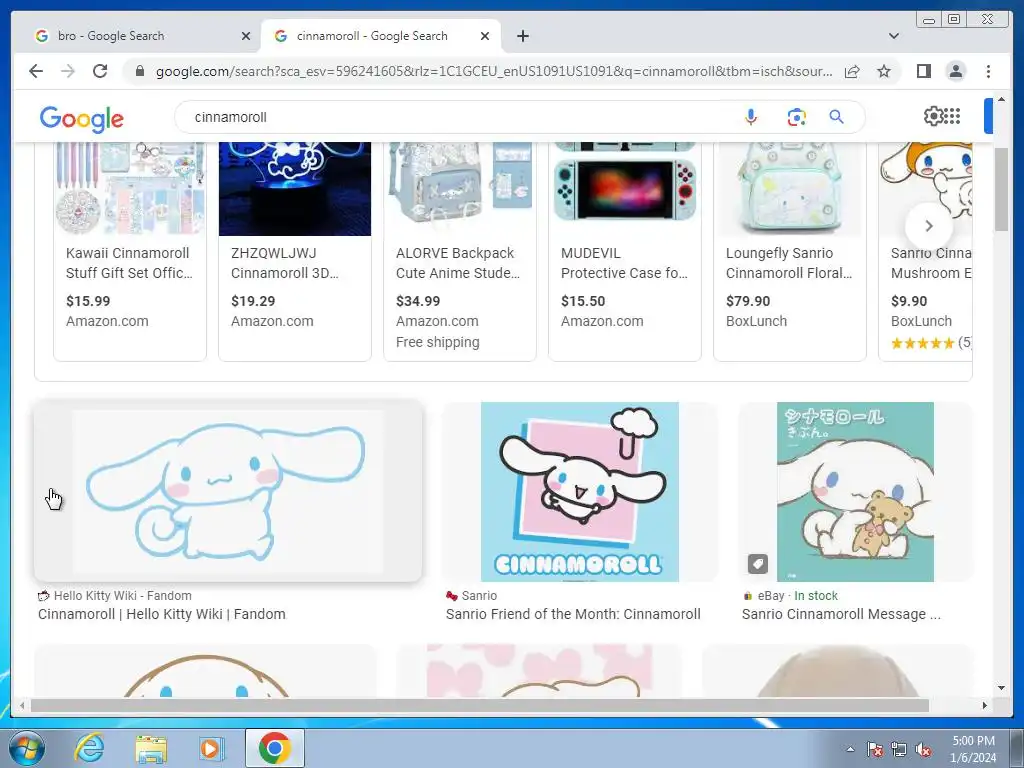1024x768 pixels.
Task: Start voice search with microphone
Action: (751, 118)
